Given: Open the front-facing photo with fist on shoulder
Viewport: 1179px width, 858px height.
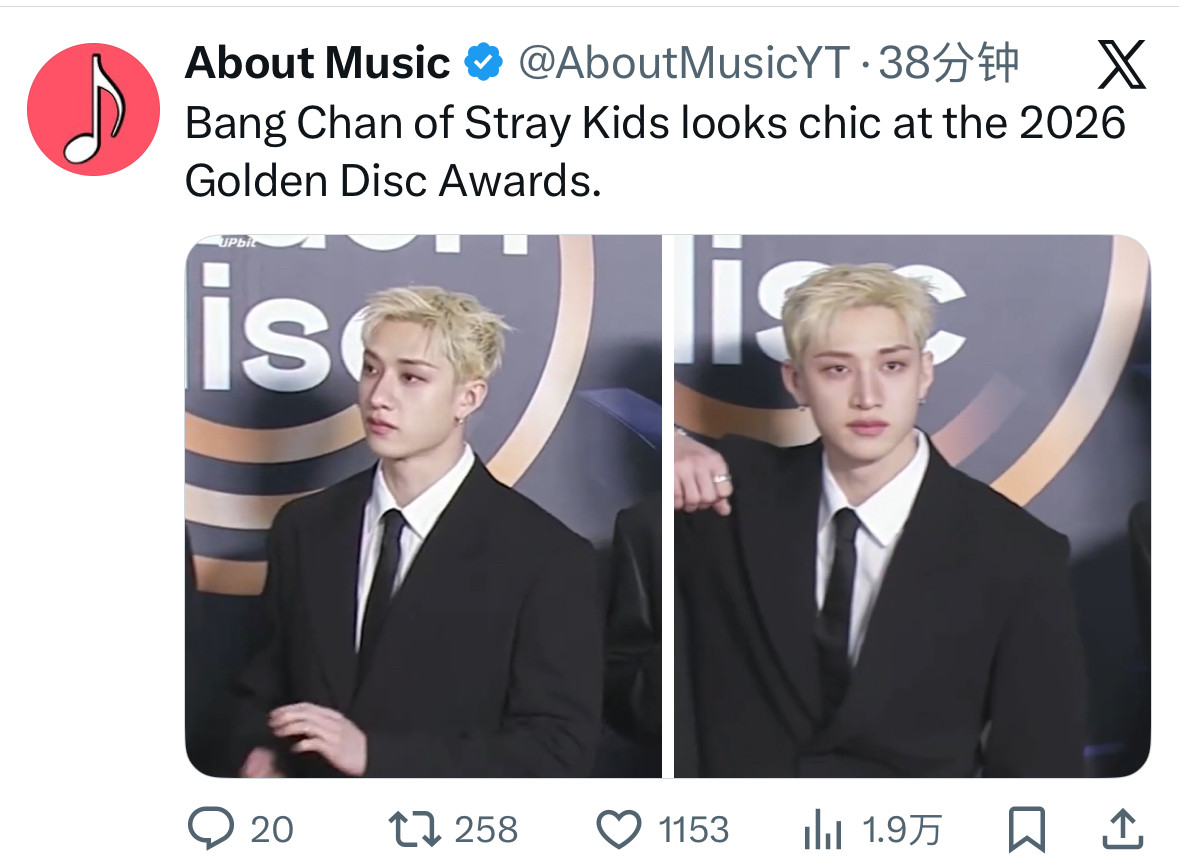Looking at the screenshot, I should click(x=912, y=506).
